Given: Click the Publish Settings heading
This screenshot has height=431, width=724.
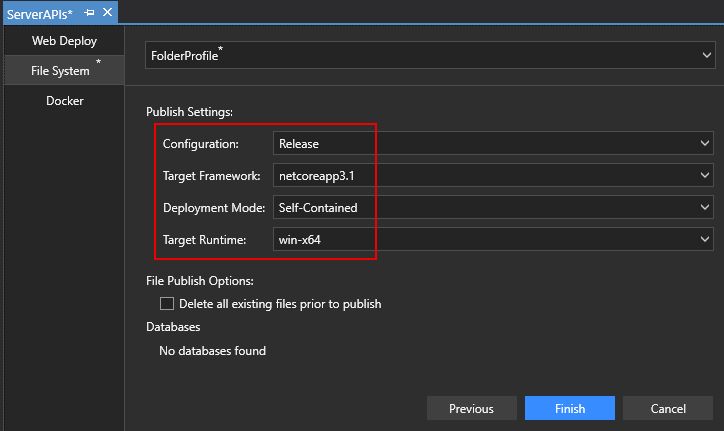Looking at the screenshot, I should (x=189, y=112).
